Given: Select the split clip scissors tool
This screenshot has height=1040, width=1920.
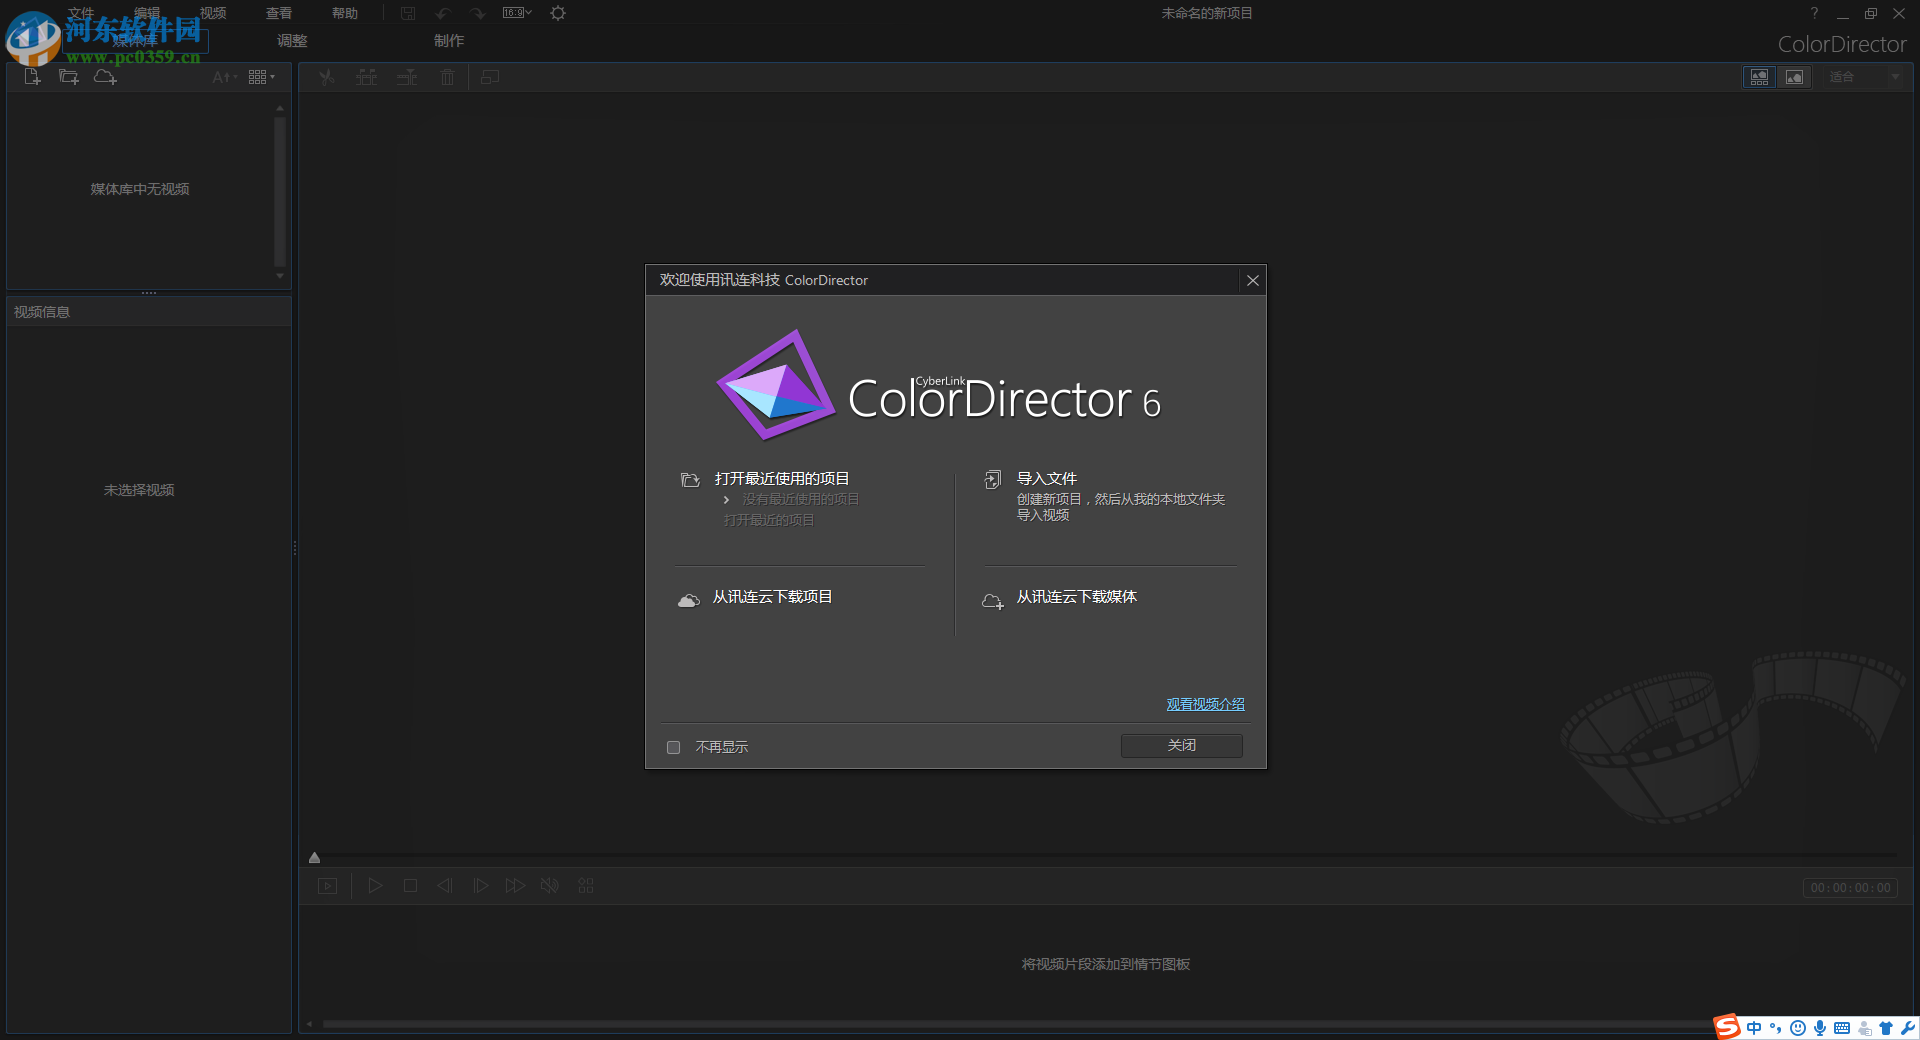Looking at the screenshot, I should click(x=327, y=76).
